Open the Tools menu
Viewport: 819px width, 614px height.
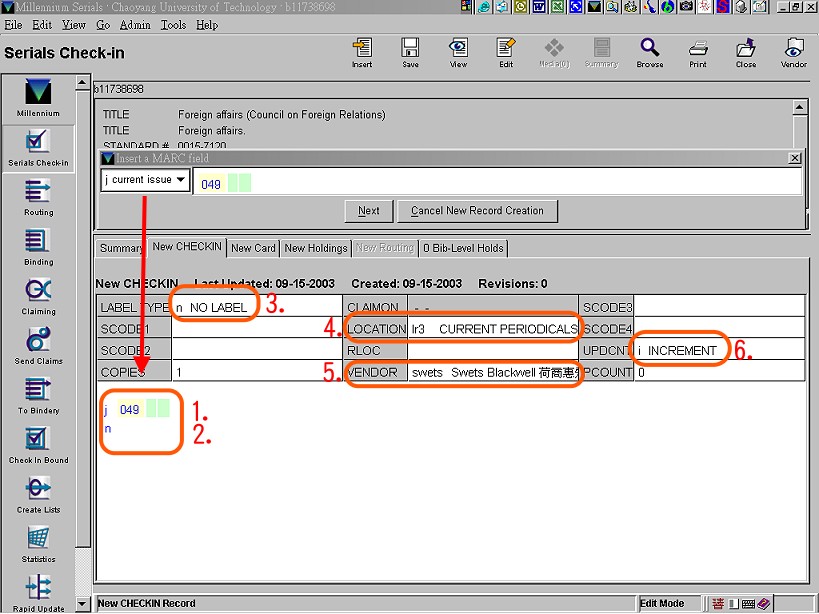point(173,25)
